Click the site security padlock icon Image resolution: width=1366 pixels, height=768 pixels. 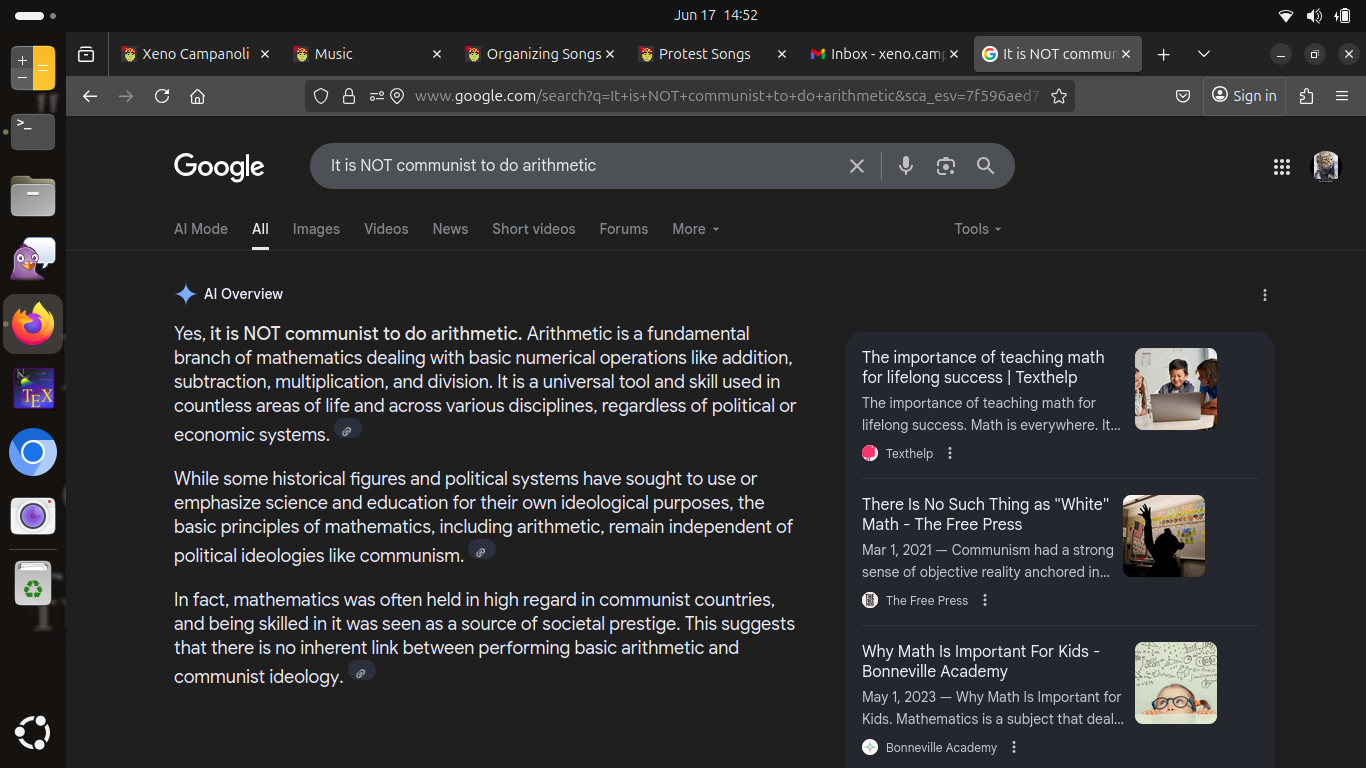[349, 96]
